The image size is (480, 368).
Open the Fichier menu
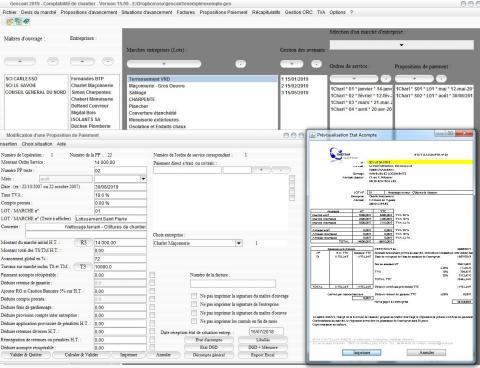click(x=9, y=12)
